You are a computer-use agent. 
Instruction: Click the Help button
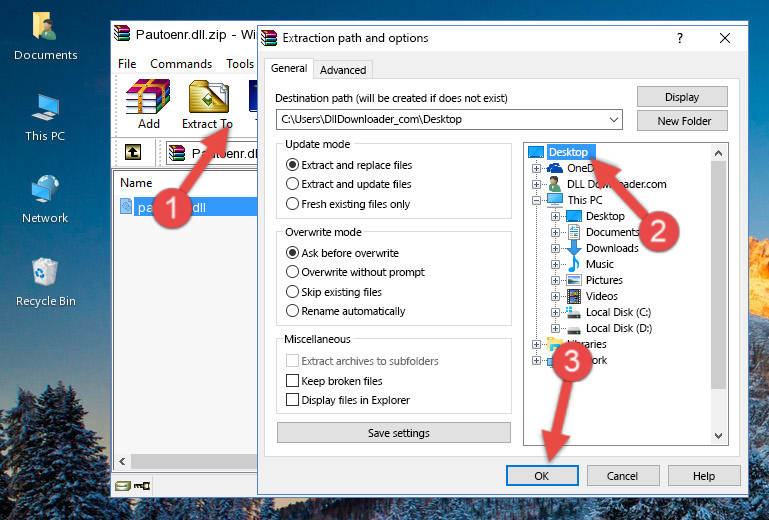[704, 476]
